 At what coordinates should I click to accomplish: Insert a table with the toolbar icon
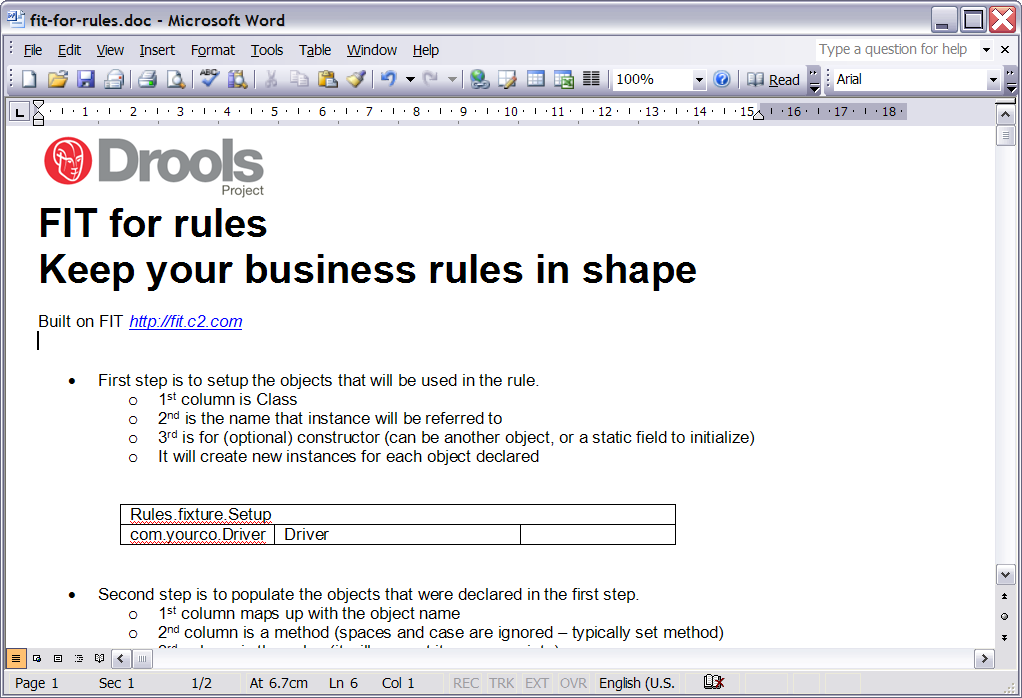pyautogui.click(x=535, y=80)
